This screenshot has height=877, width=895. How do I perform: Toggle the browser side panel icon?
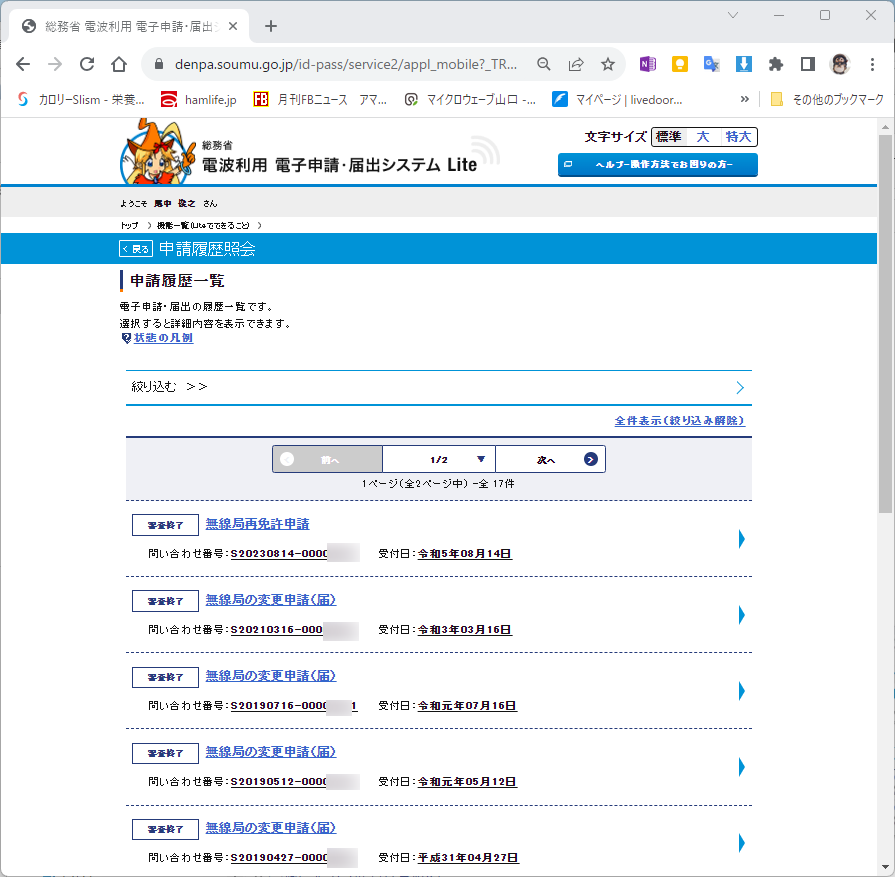click(x=808, y=64)
